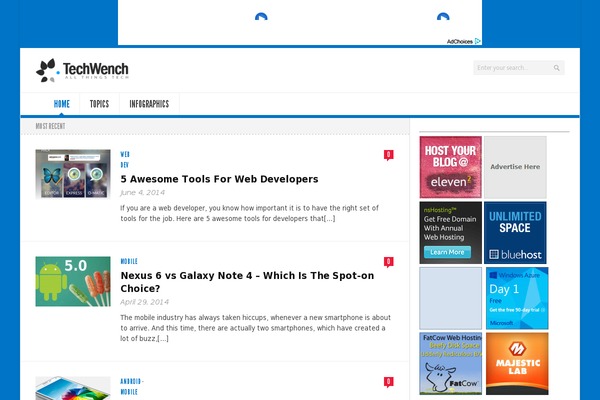This screenshot has height=400, width=600.
Task: Select the Dev category tag
Action: point(124,165)
